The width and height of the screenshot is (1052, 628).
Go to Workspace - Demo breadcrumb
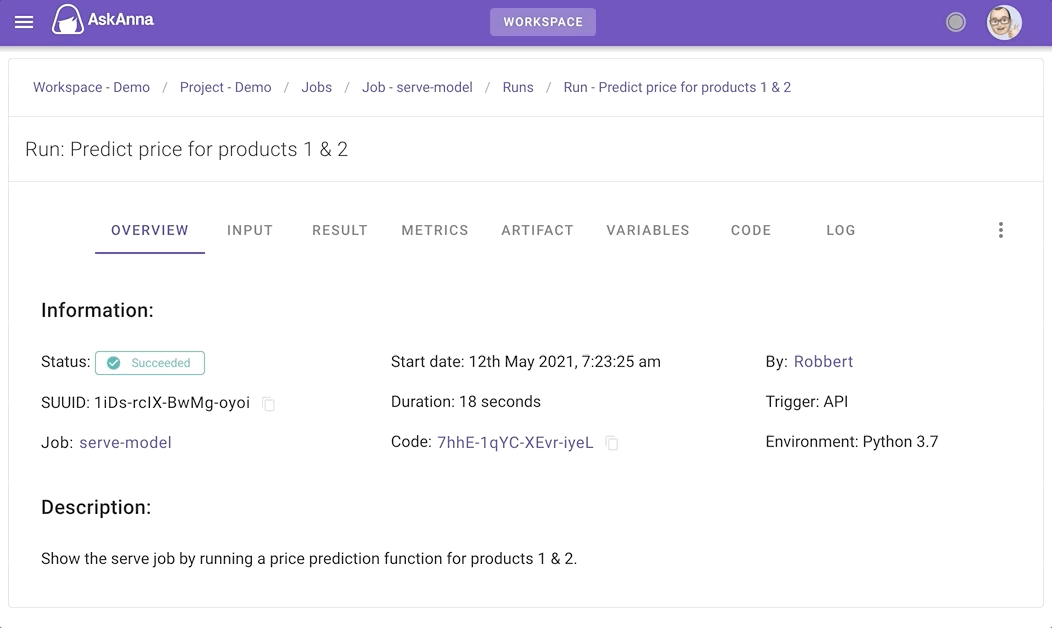tap(91, 87)
